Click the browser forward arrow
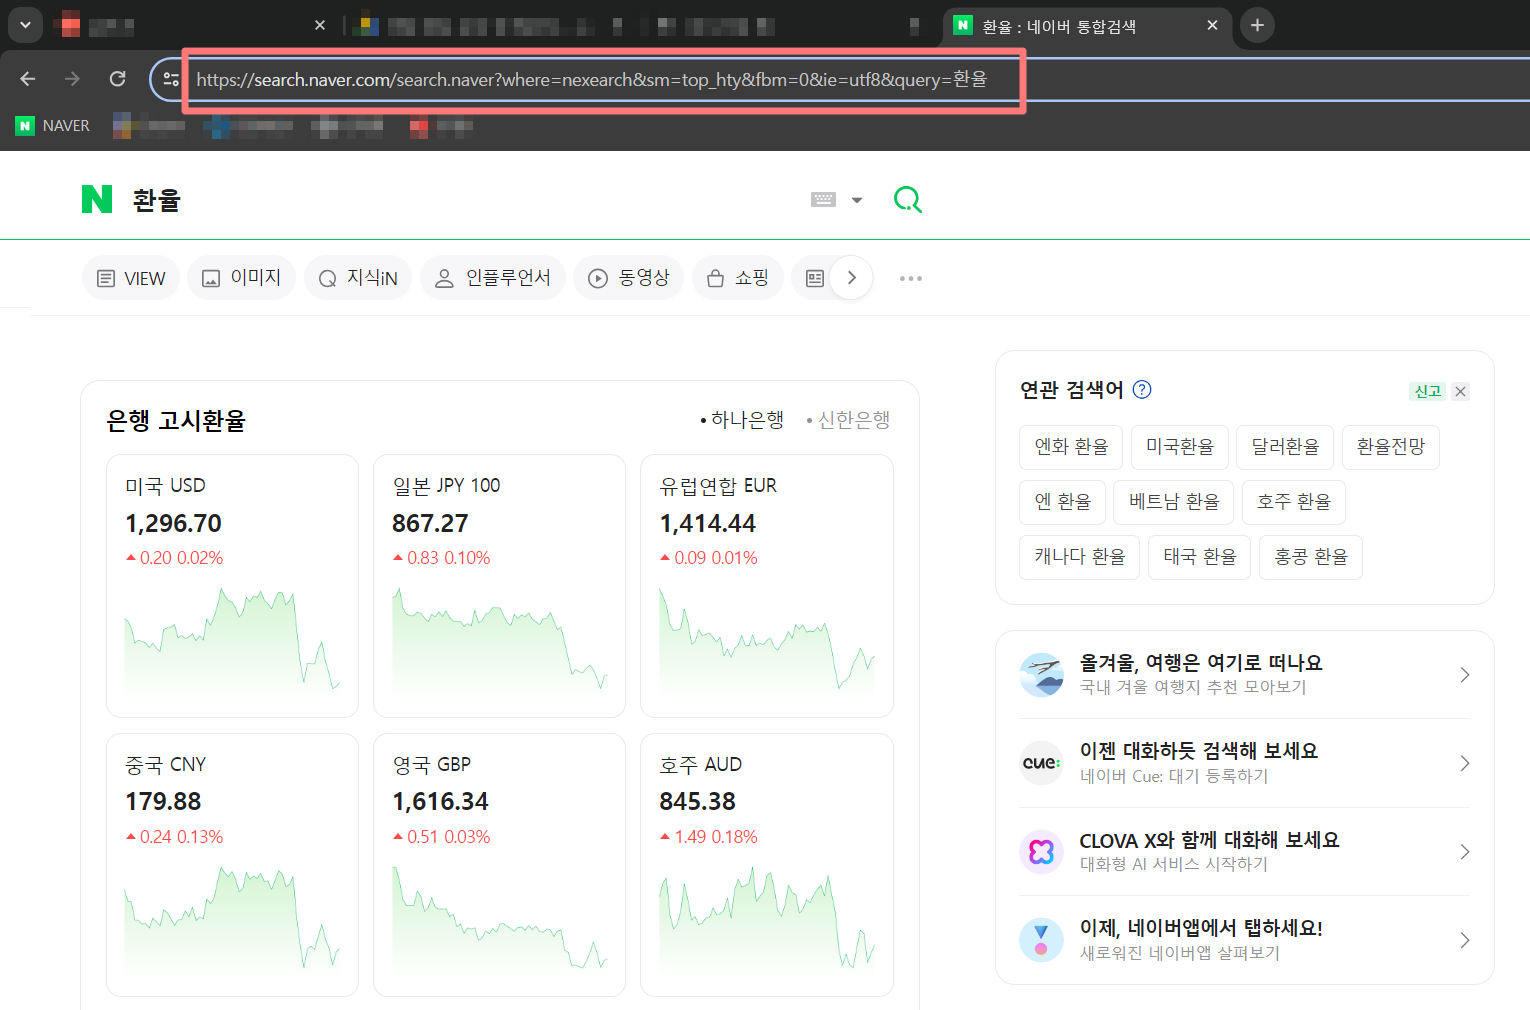Viewport: 1530px width, 1010px height. (72, 79)
